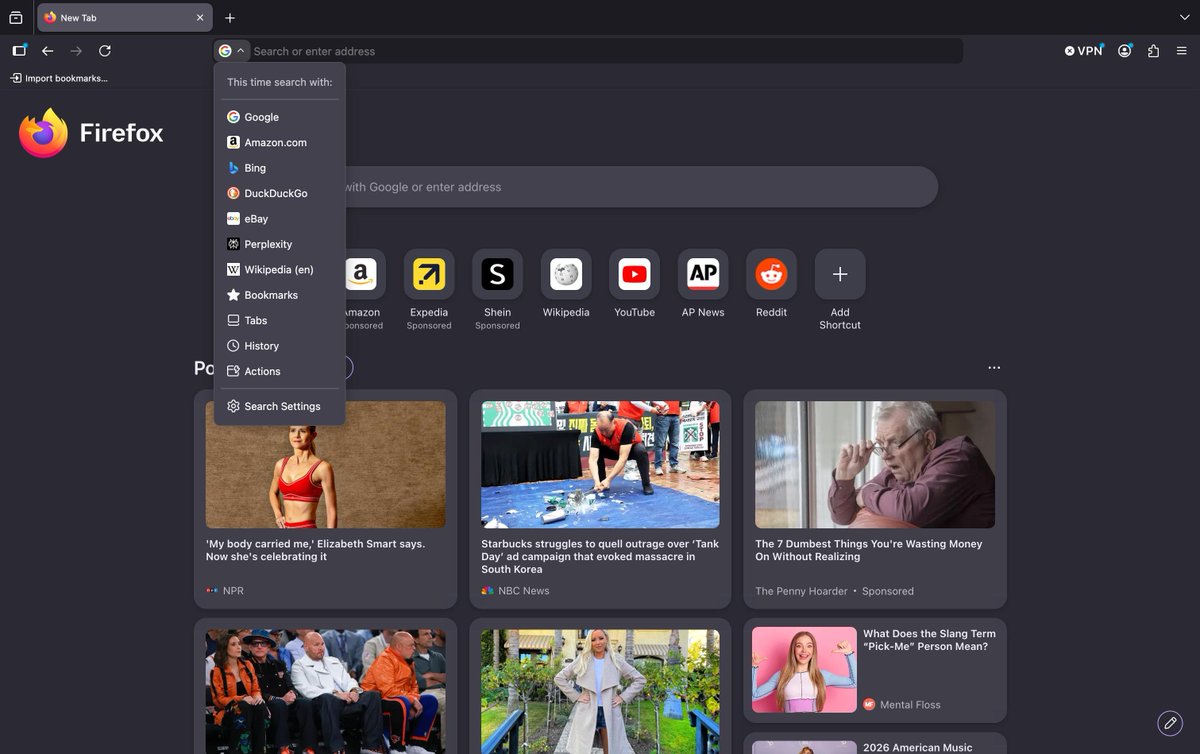Open the woman in coat story thumbnail
1200x754 pixels.
[x=600, y=691]
